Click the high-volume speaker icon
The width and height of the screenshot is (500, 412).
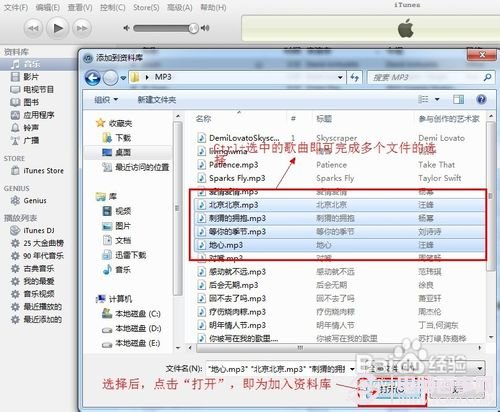pos(205,28)
